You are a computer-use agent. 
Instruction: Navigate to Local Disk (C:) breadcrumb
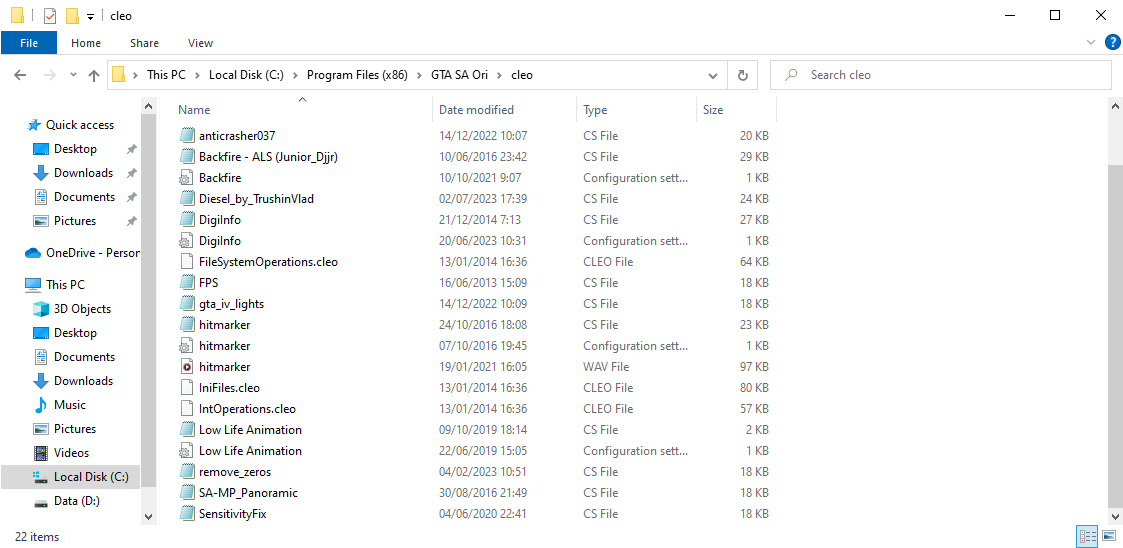[x=246, y=74]
